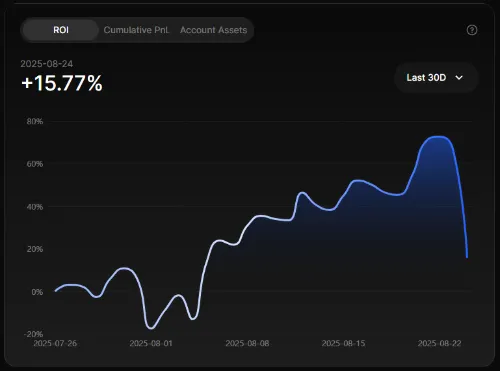Image resolution: width=500 pixels, height=371 pixels.
Task: Click the 60% y-axis label
Action: click(35, 164)
